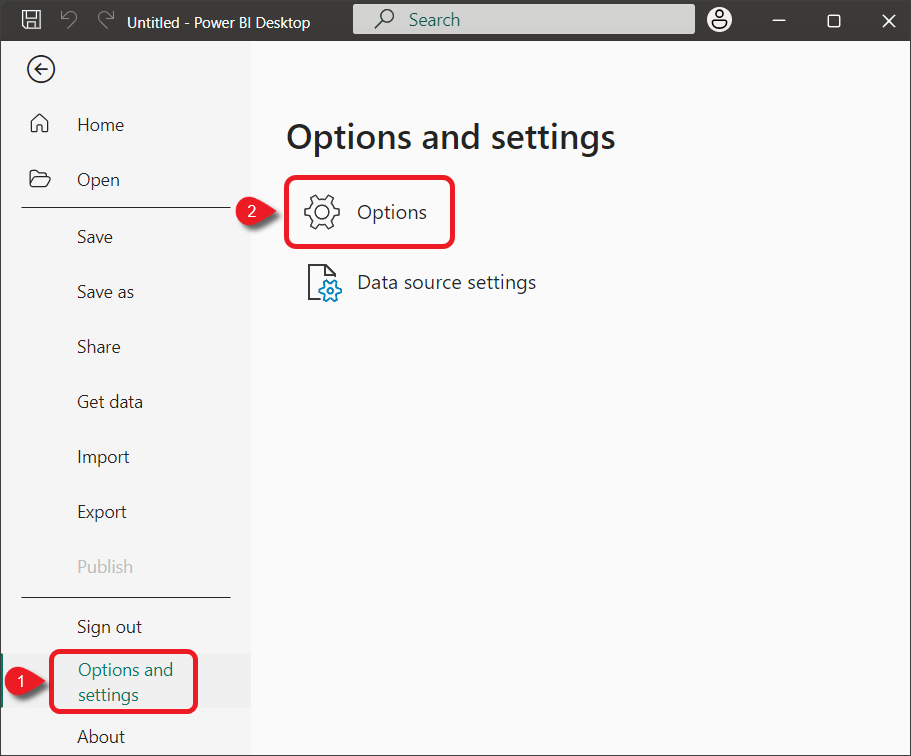The image size is (911, 756).
Task: Click the Redo arrow icon
Action: coord(105,20)
